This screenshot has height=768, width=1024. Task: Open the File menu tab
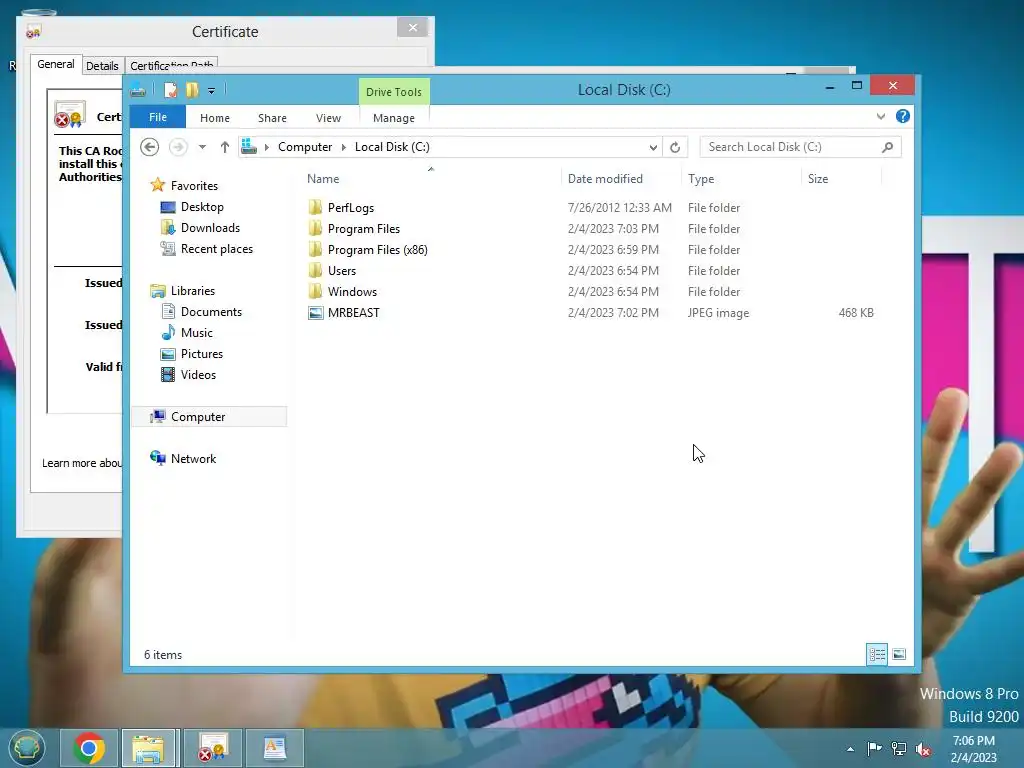coord(158,117)
